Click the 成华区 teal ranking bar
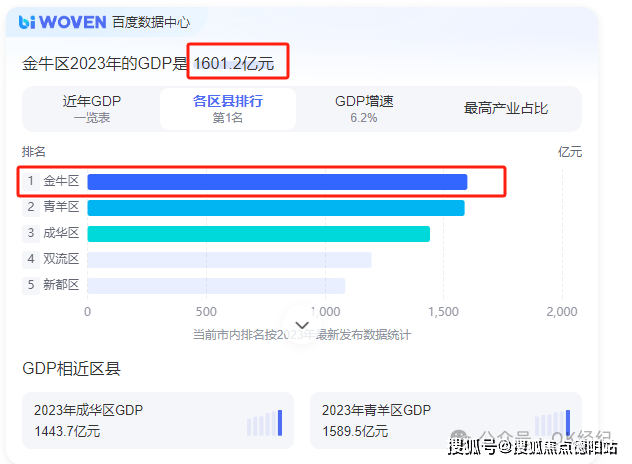The height and width of the screenshot is (464, 632). 259,234
